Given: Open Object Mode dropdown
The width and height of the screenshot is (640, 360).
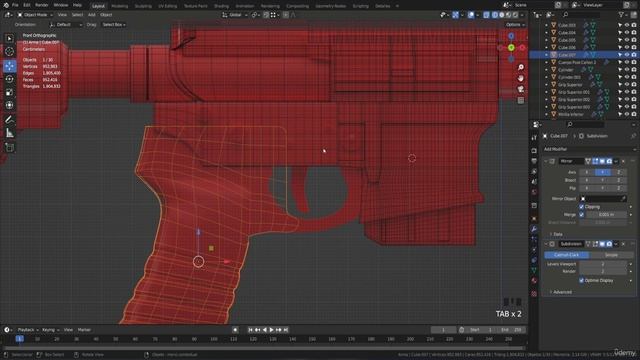Looking at the screenshot, I should (x=35, y=15).
